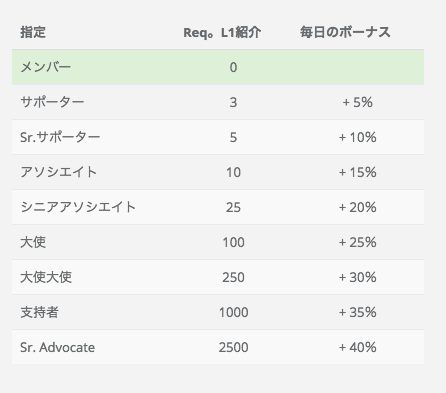Click the +5% bonus cell
The image size is (446, 393).
357,102
